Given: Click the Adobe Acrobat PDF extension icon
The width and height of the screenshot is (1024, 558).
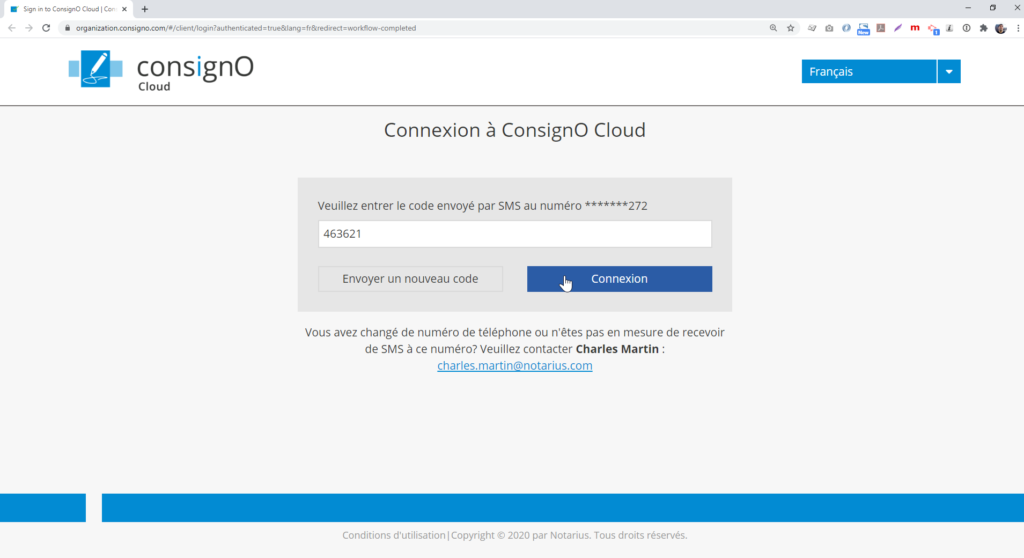Looking at the screenshot, I should pos(881,28).
